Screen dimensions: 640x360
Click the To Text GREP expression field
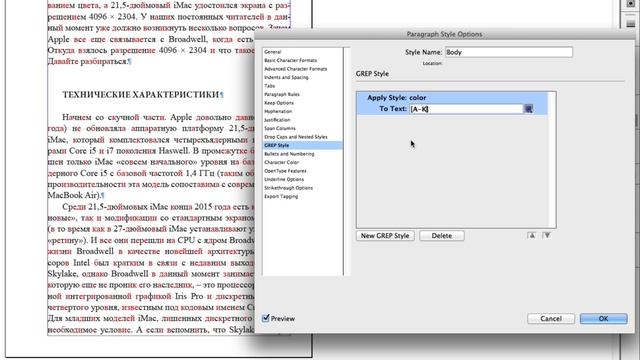point(466,109)
